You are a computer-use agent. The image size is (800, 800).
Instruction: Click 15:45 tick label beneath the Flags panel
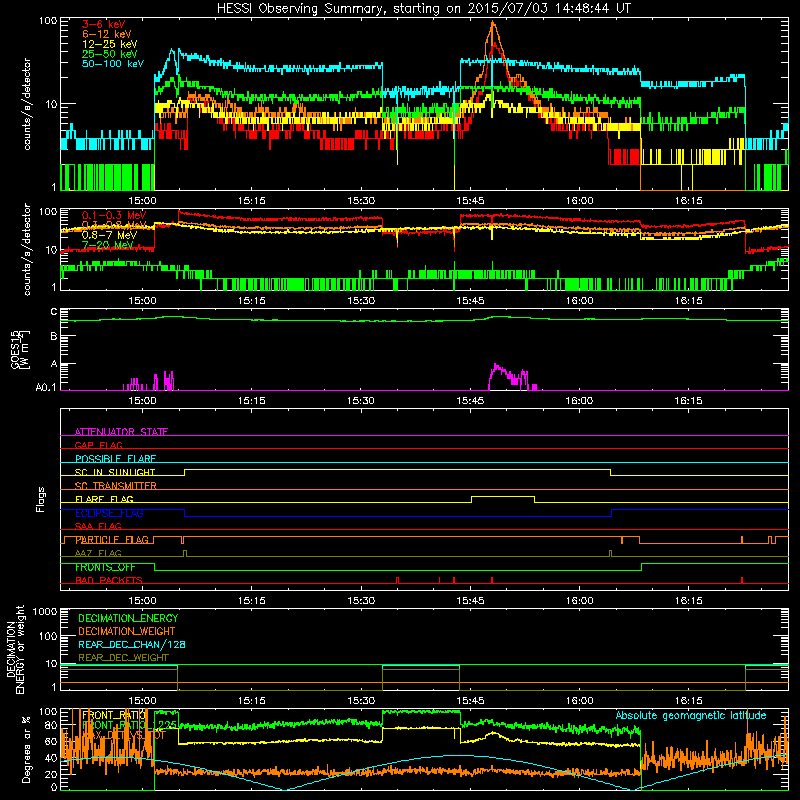pos(470,600)
